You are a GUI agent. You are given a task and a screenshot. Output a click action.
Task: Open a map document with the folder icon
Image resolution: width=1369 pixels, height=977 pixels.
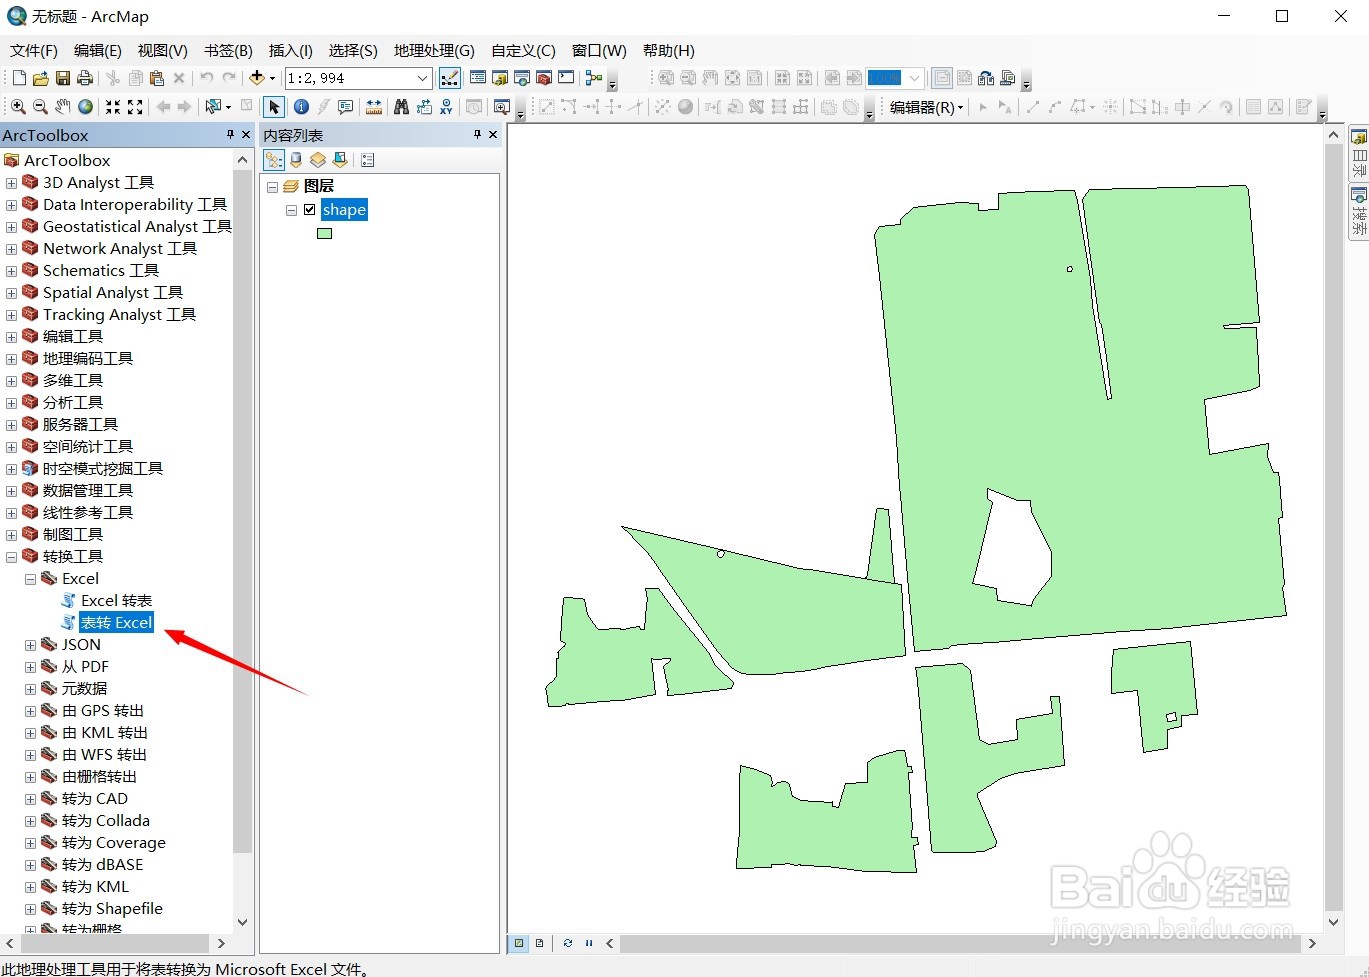[41, 78]
